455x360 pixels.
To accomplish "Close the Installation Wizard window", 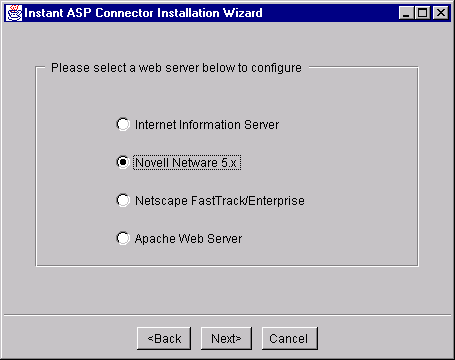I will pos(441,13).
